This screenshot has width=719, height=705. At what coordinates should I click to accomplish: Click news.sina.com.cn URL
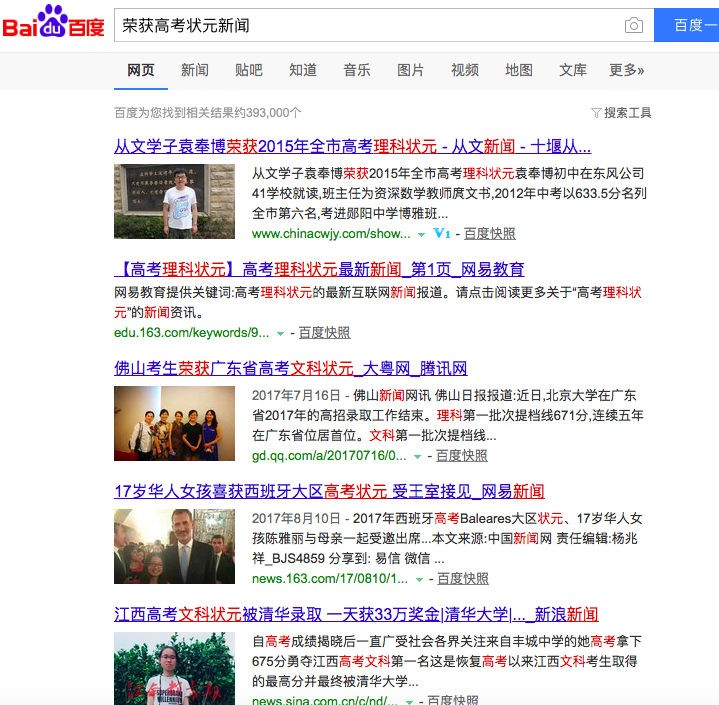point(325,700)
